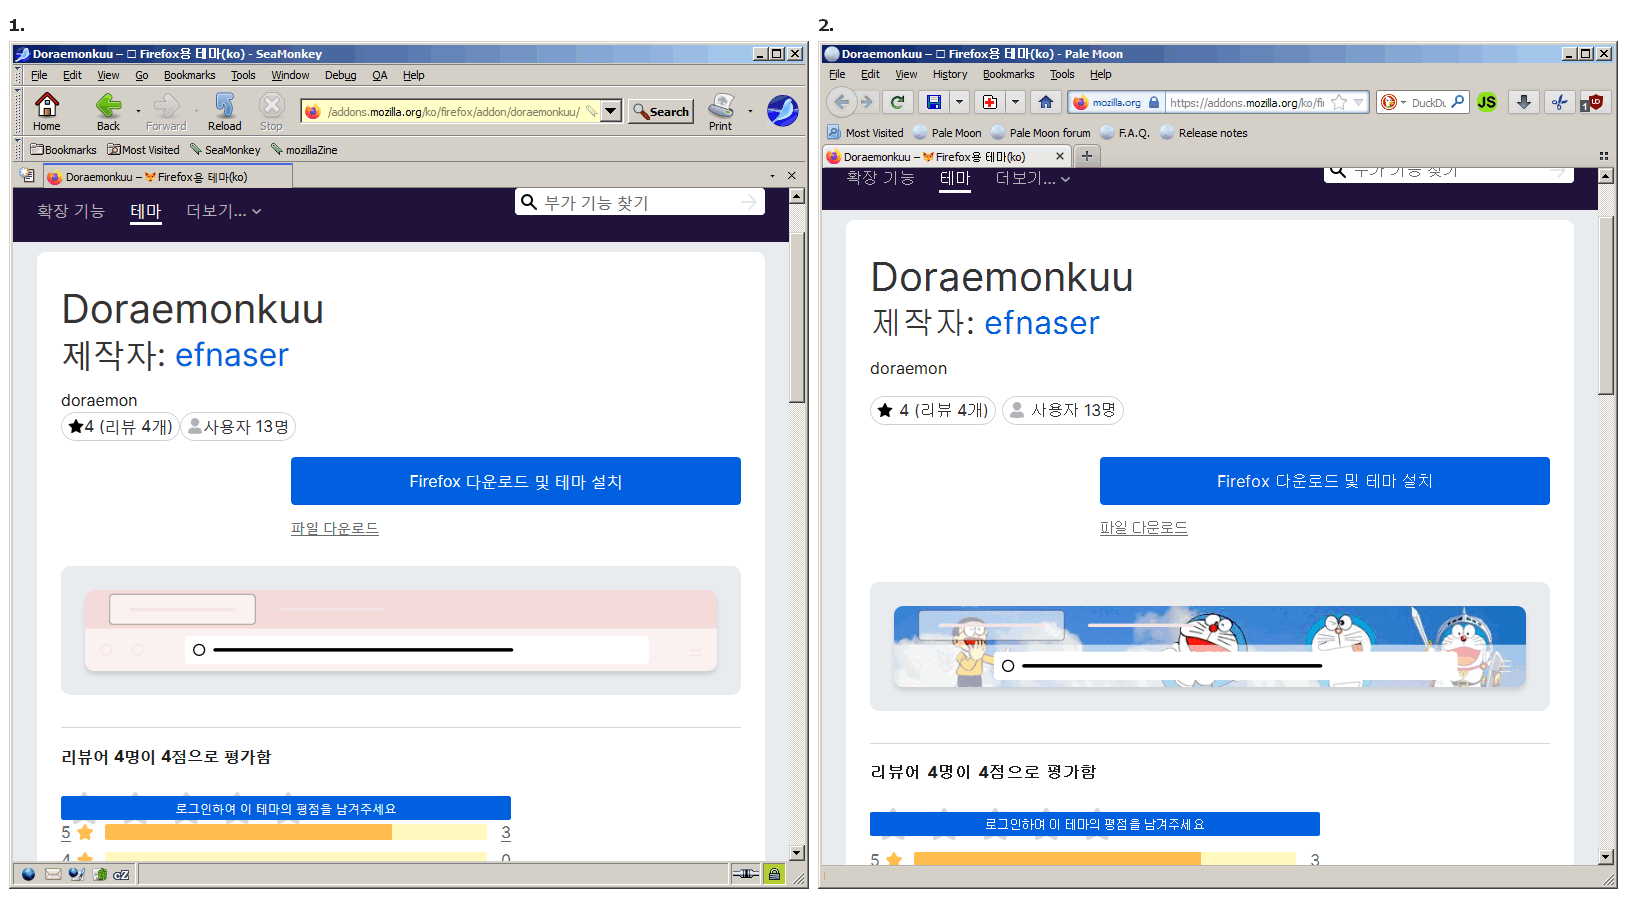
Task: Toggle online/offline connection icon in SeaMonkey status bar
Action: pos(745,874)
